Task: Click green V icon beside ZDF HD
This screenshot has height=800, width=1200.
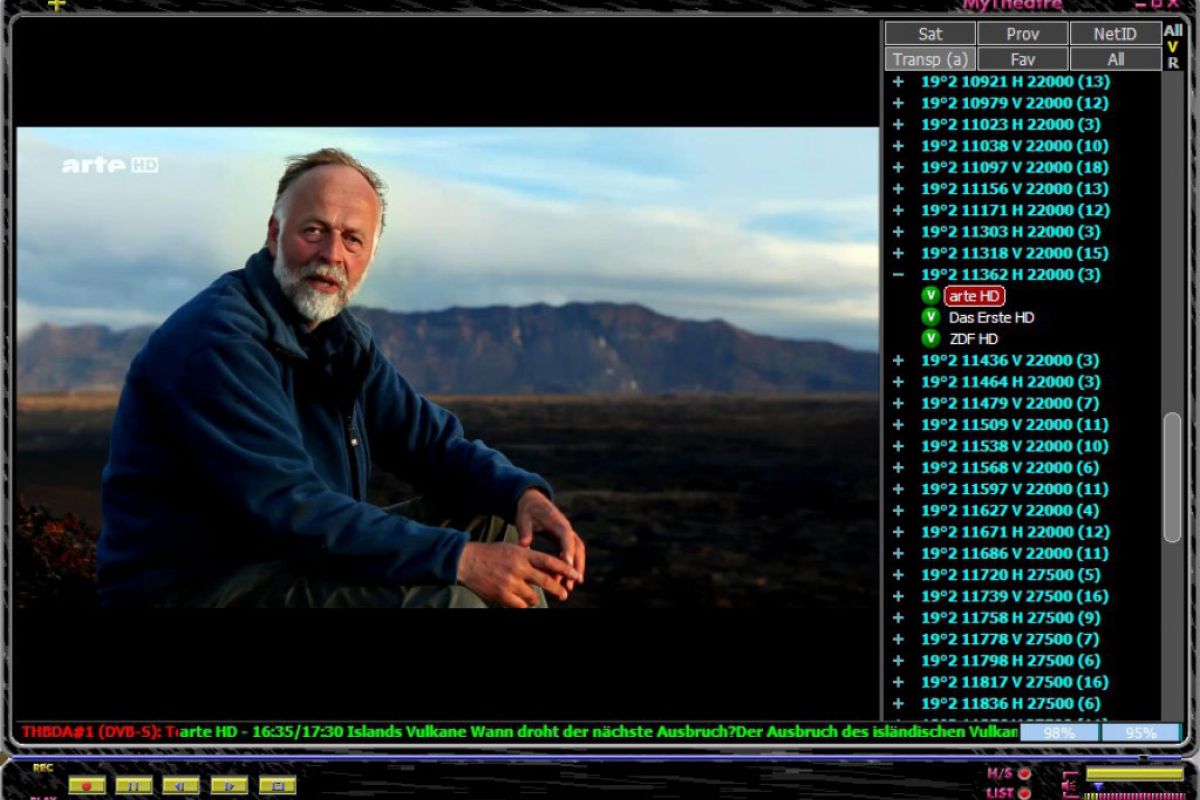Action: (x=931, y=338)
